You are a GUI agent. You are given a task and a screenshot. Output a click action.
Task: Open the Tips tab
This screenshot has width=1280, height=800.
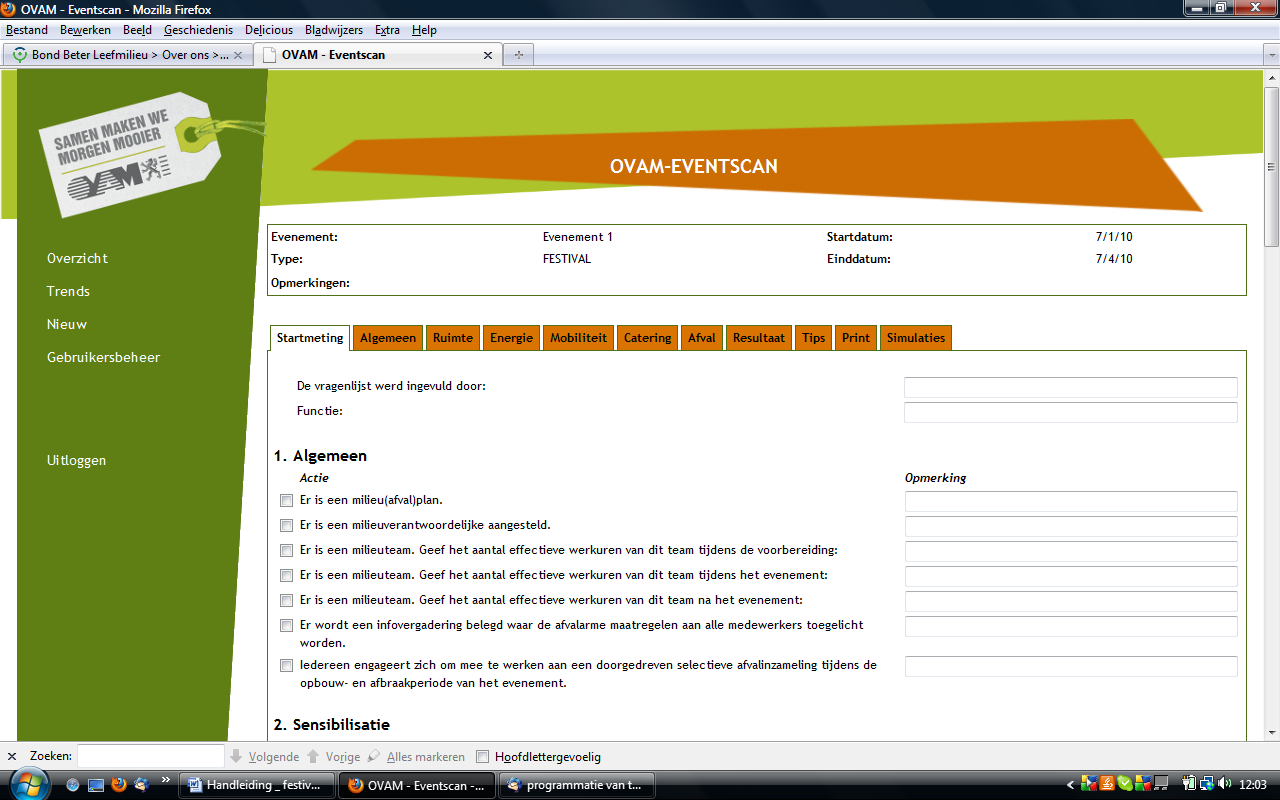(814, 338)
